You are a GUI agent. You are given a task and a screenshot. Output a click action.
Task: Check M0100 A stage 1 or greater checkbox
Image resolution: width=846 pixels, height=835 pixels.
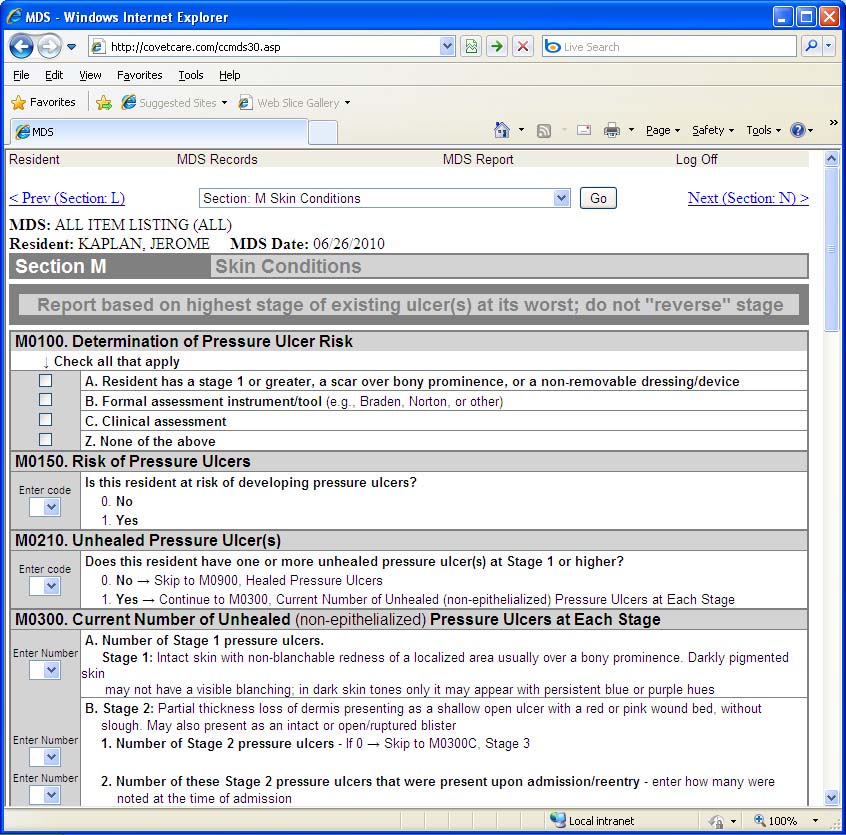(x=46, y=381)
